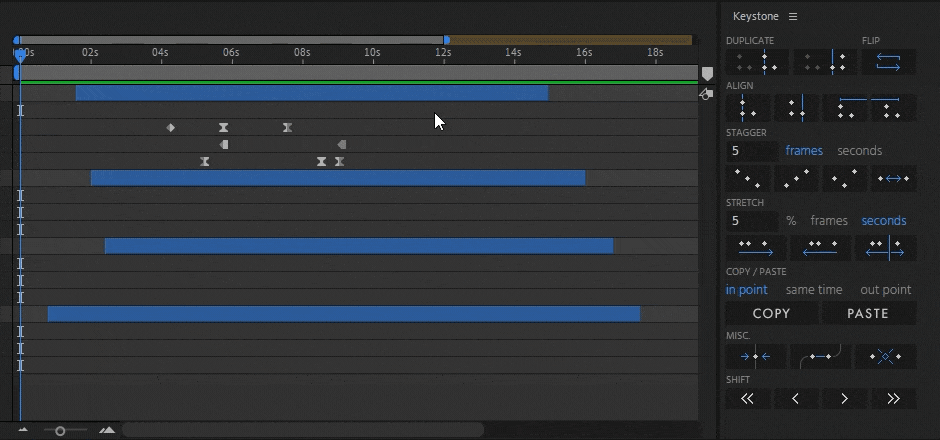Click the Stretch from center icon

point(886,247)
